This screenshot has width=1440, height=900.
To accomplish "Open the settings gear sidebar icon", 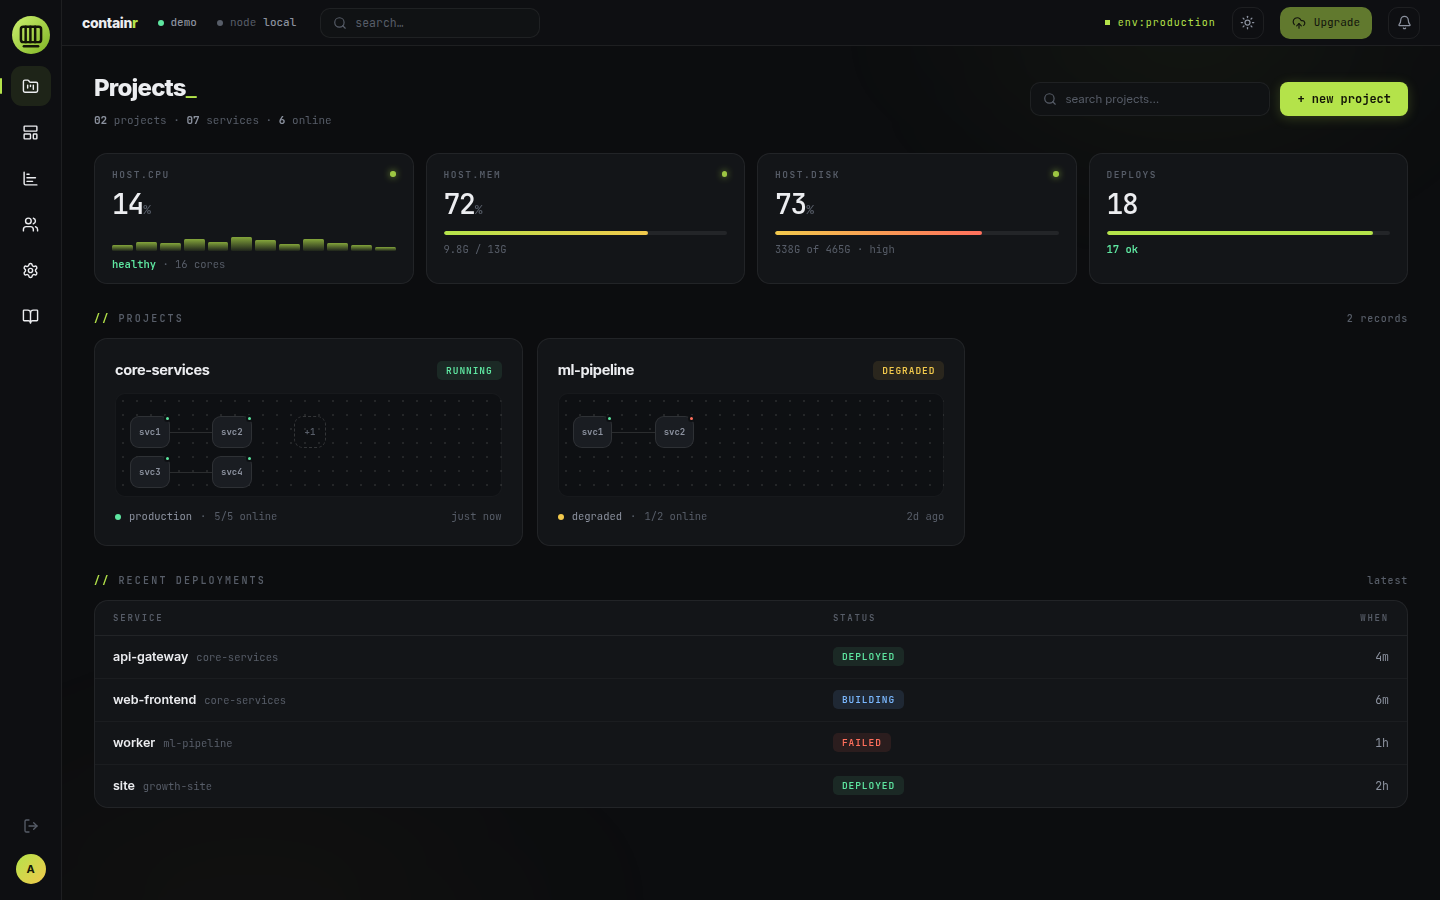I will 31,270.
